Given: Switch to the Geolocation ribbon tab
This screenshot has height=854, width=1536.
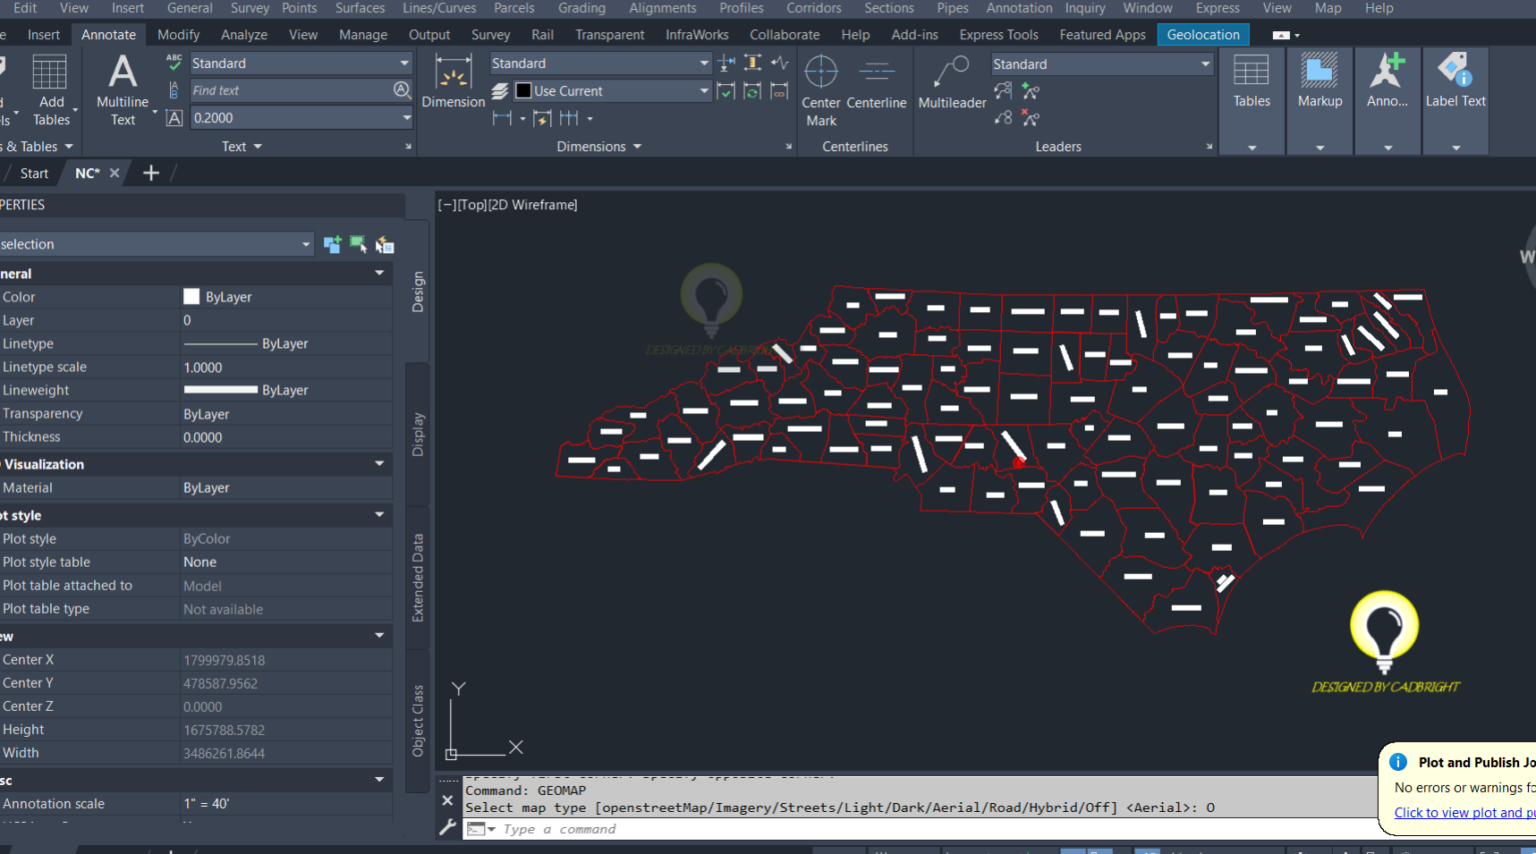Looking at the screenshot, I should [1203, 35].
